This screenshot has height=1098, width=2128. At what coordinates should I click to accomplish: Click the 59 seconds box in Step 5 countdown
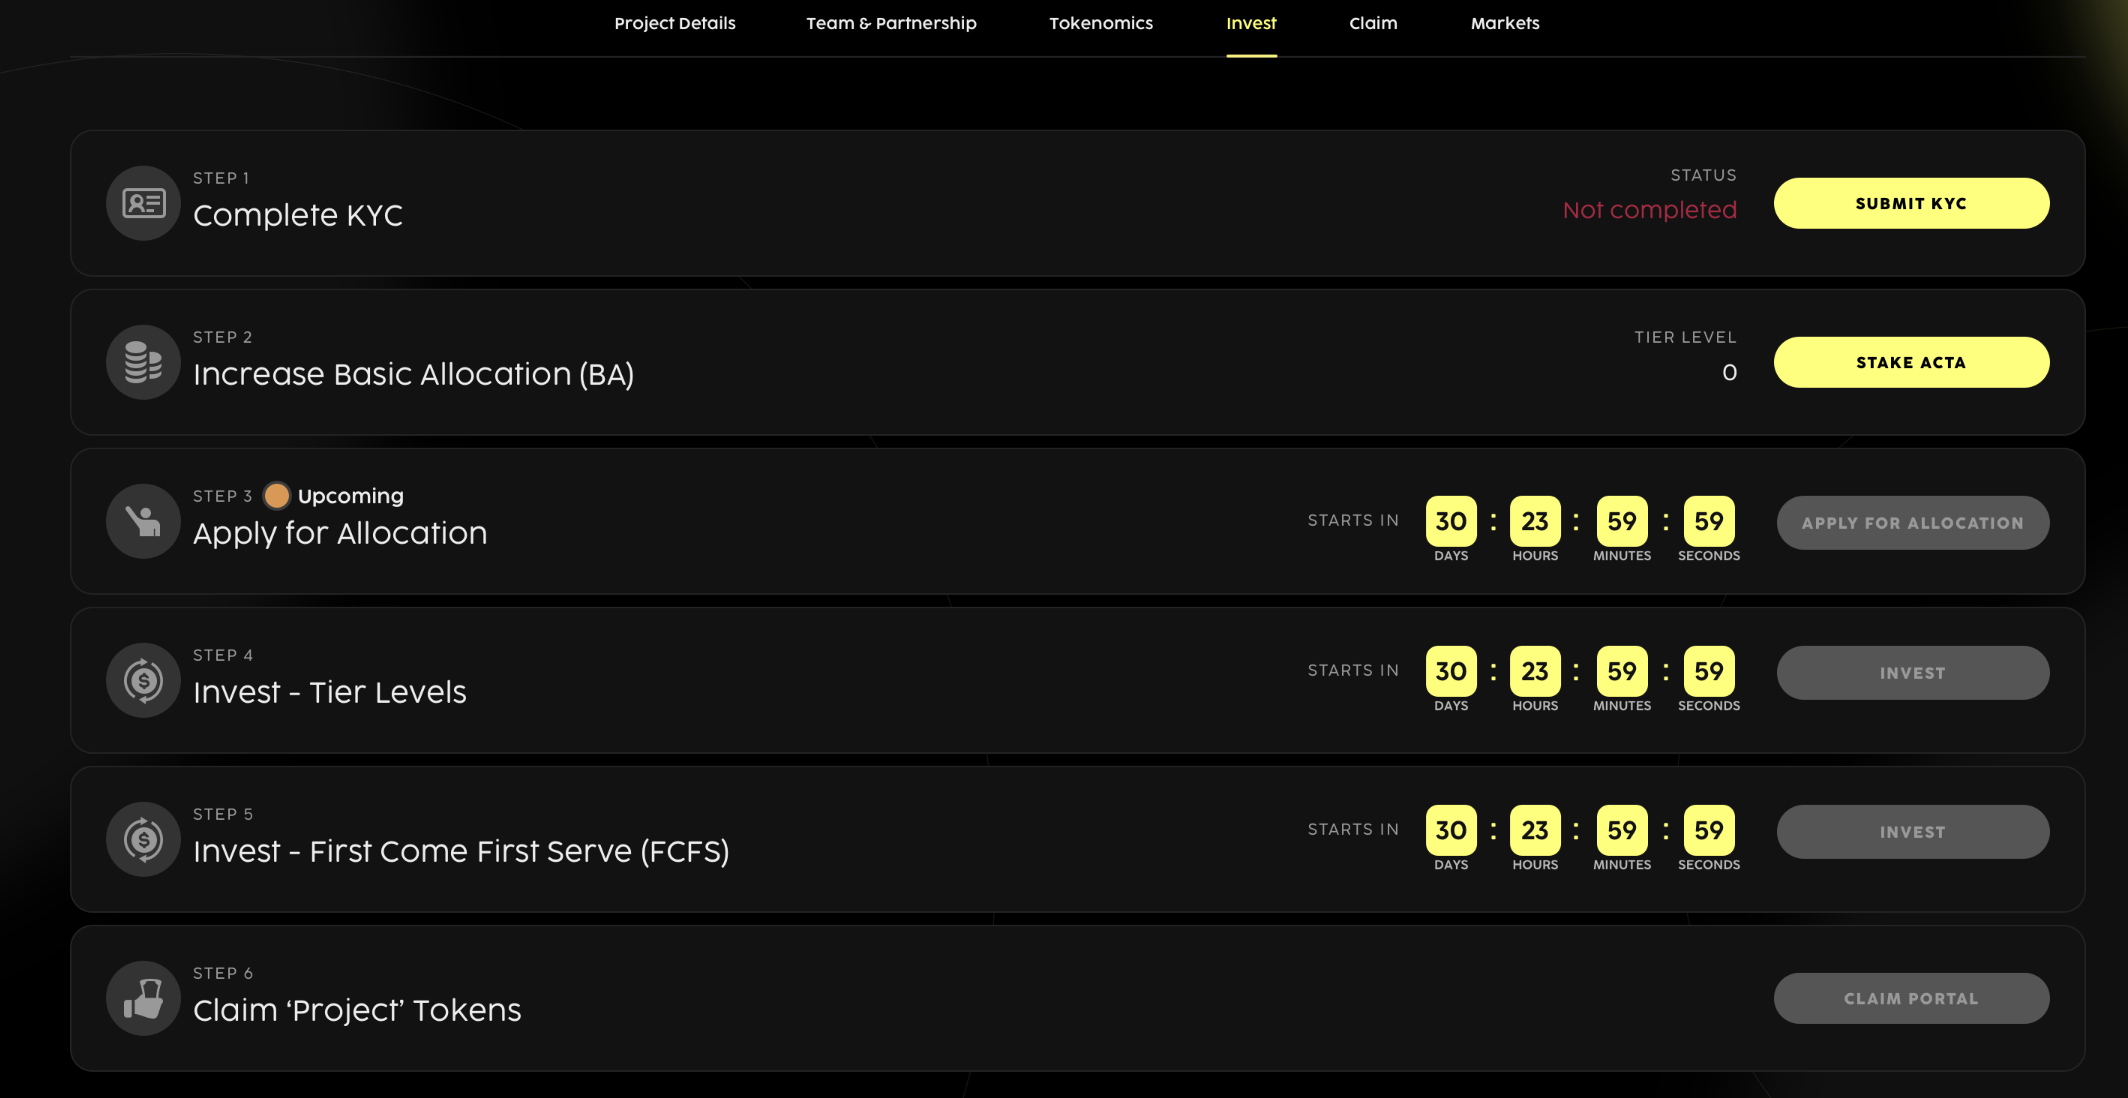[1709, 830]
